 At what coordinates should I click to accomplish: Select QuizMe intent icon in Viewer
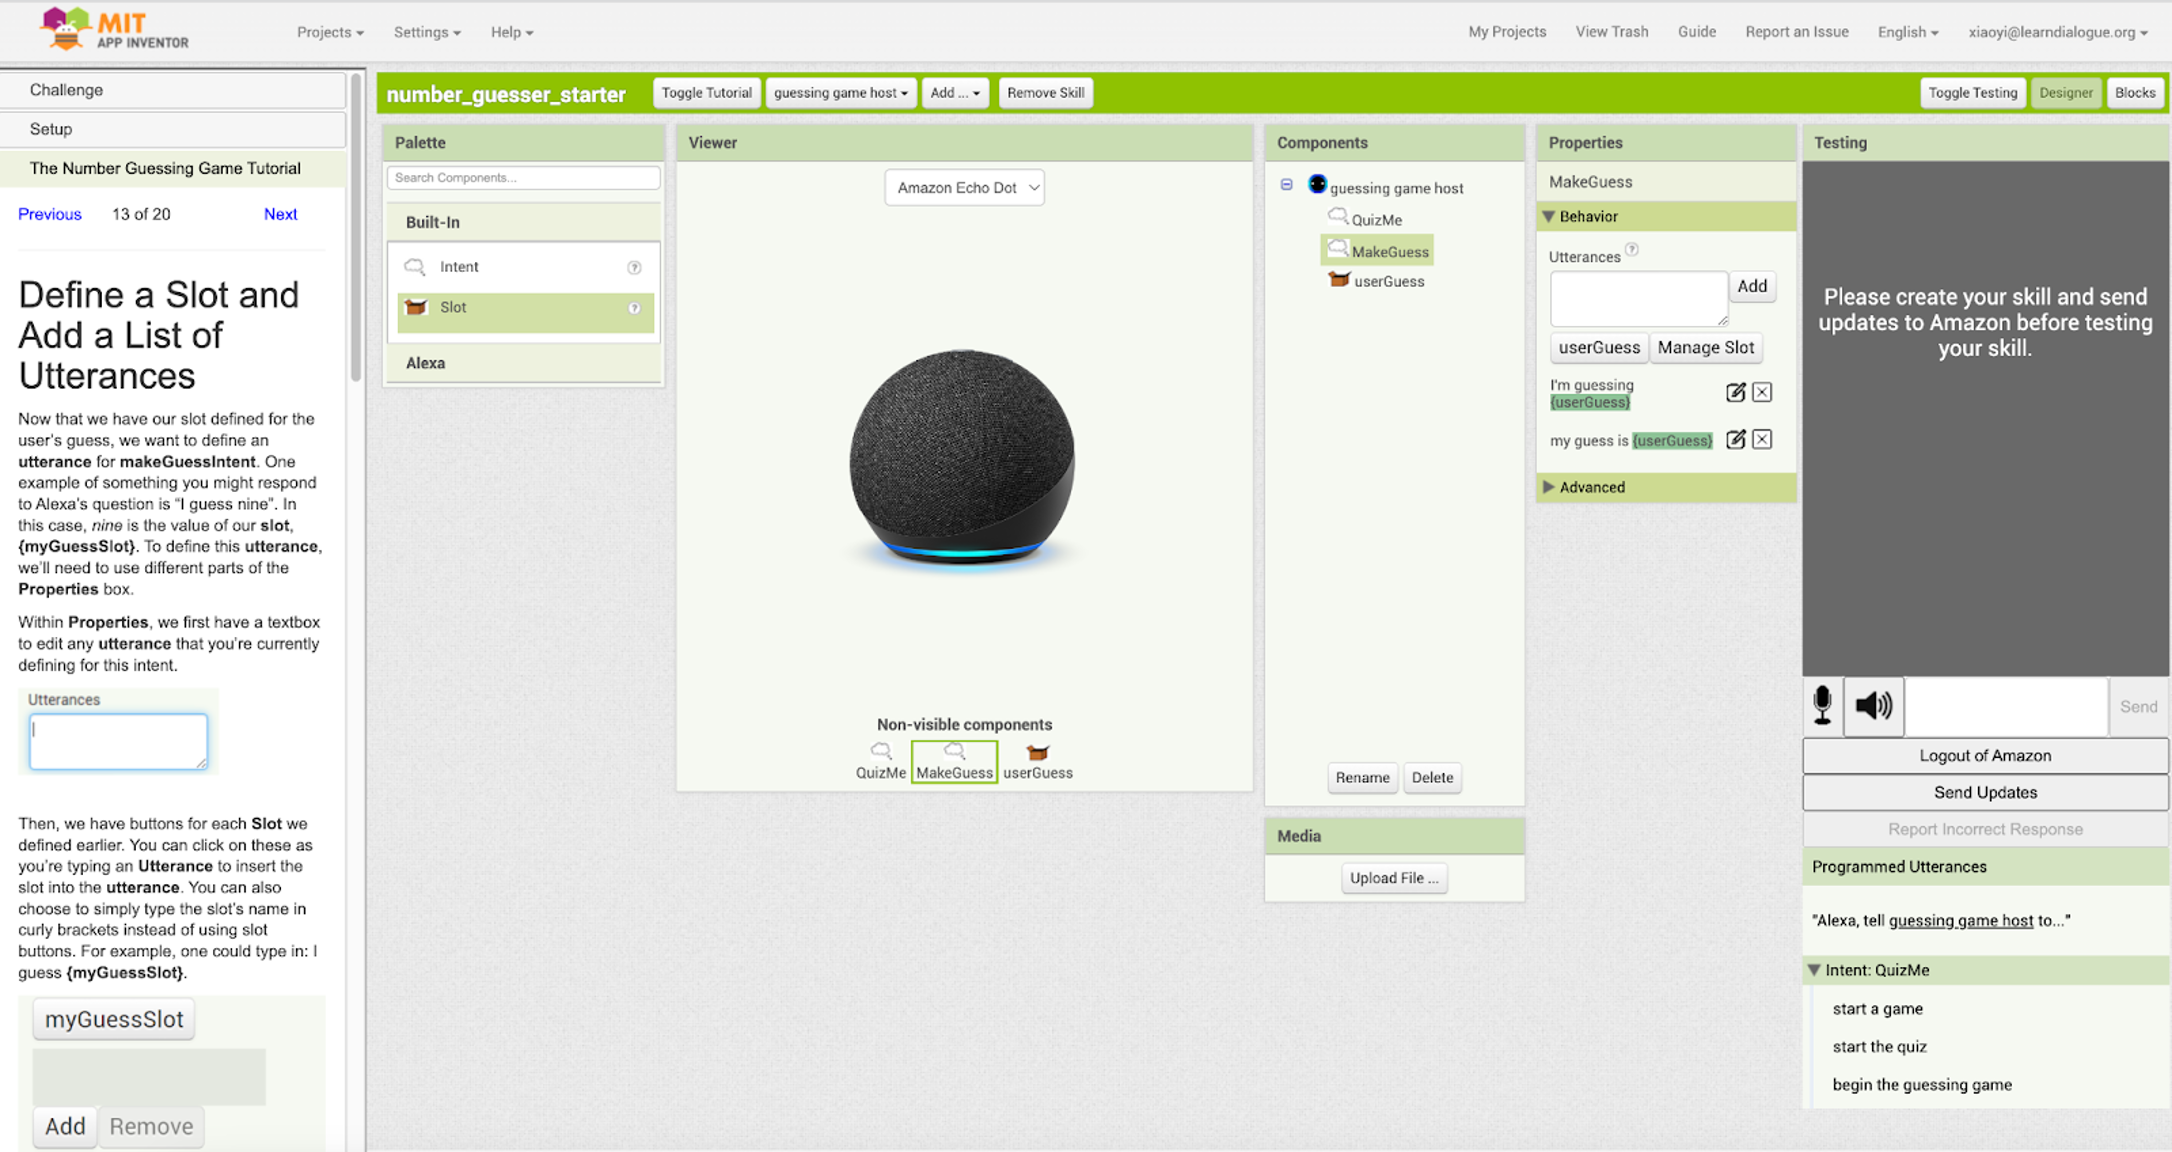point(880,751)
